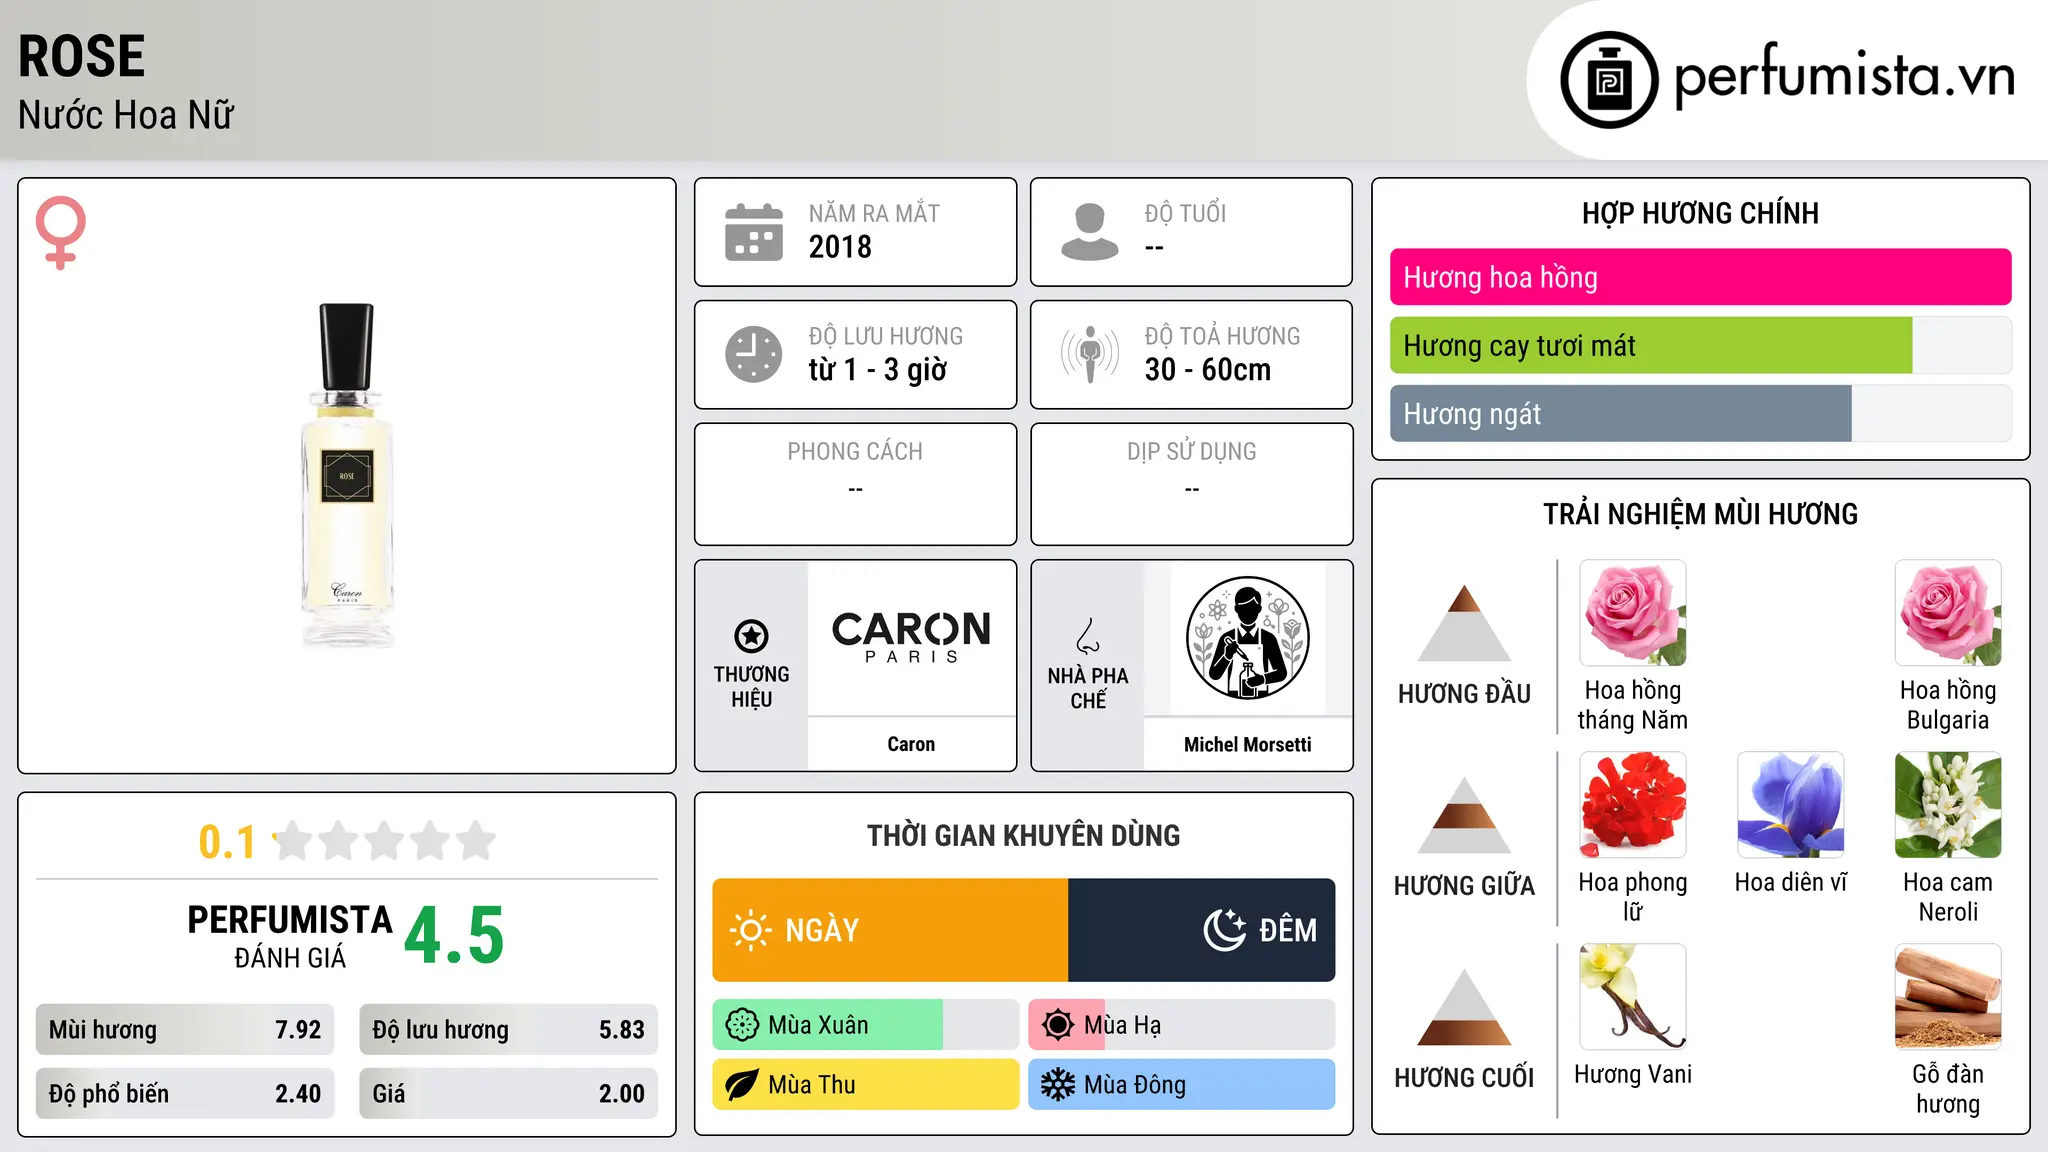Select the Hoa phong lữ note image
The height and width of the screenshot is (1152, 2048).
point(1633,805)
